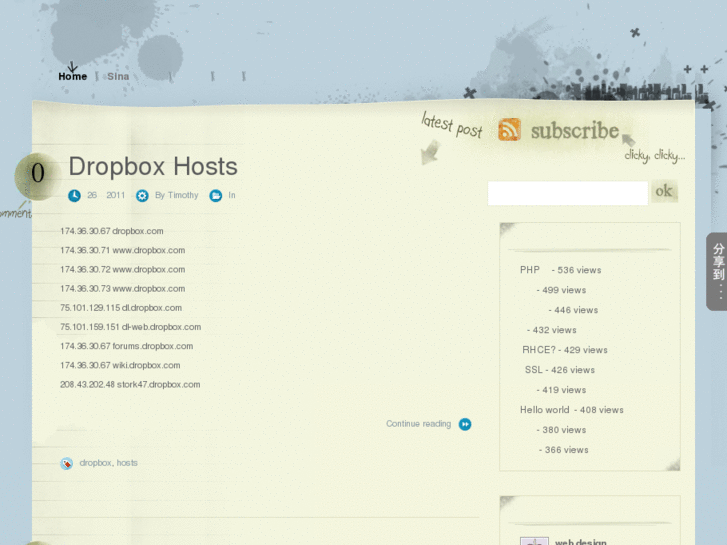Open popular post with 419 views

[561, 390]
